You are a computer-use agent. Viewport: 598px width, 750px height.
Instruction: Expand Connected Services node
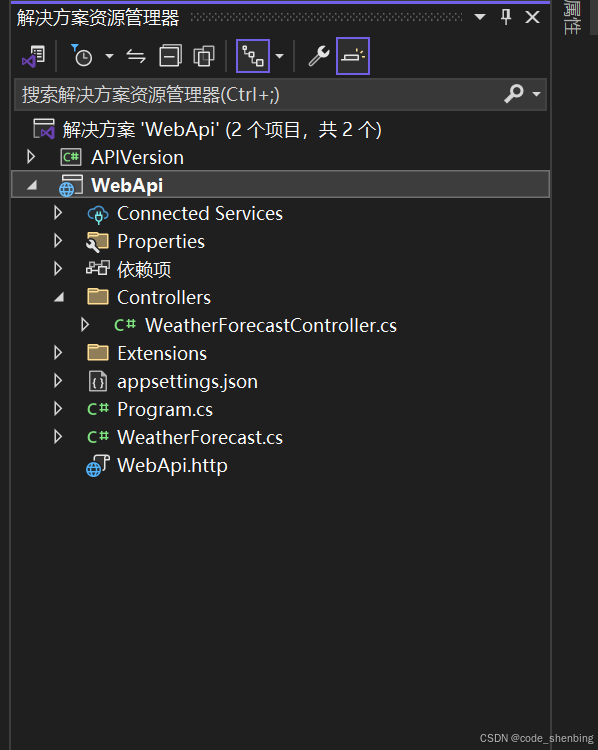pos(58,213)
